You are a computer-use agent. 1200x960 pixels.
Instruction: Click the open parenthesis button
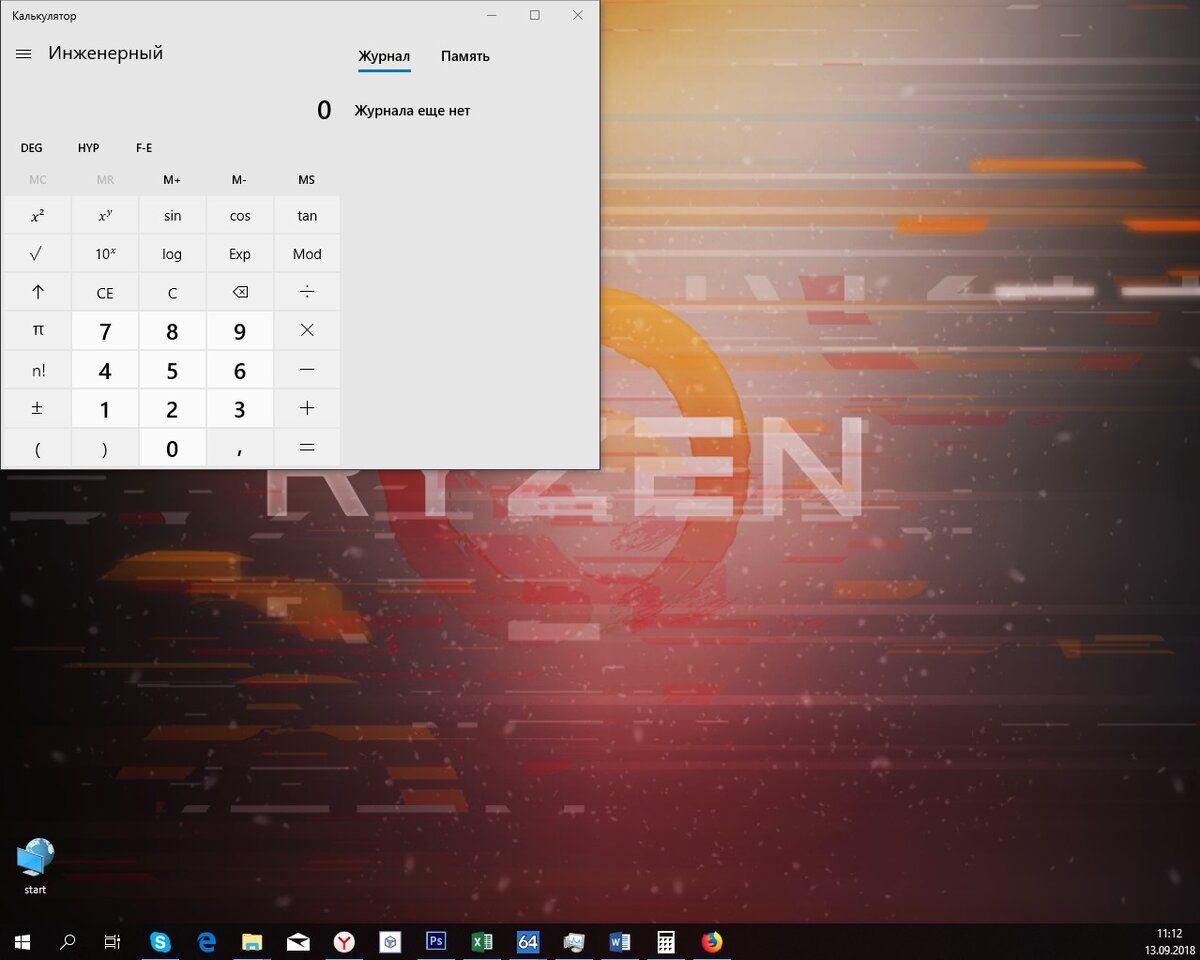[x=37, y=448]
